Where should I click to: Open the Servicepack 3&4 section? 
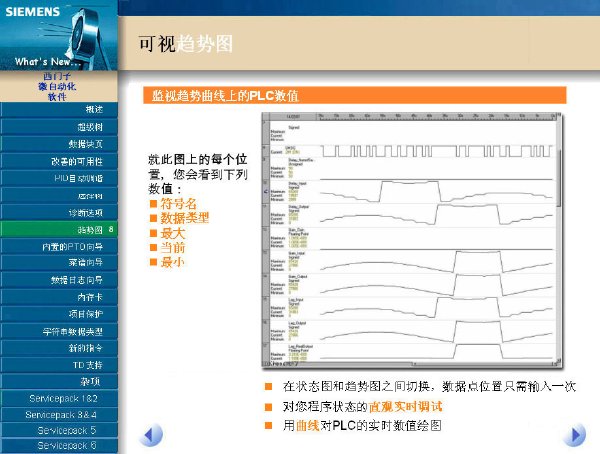pyautogui.click(x=59, y=415)
